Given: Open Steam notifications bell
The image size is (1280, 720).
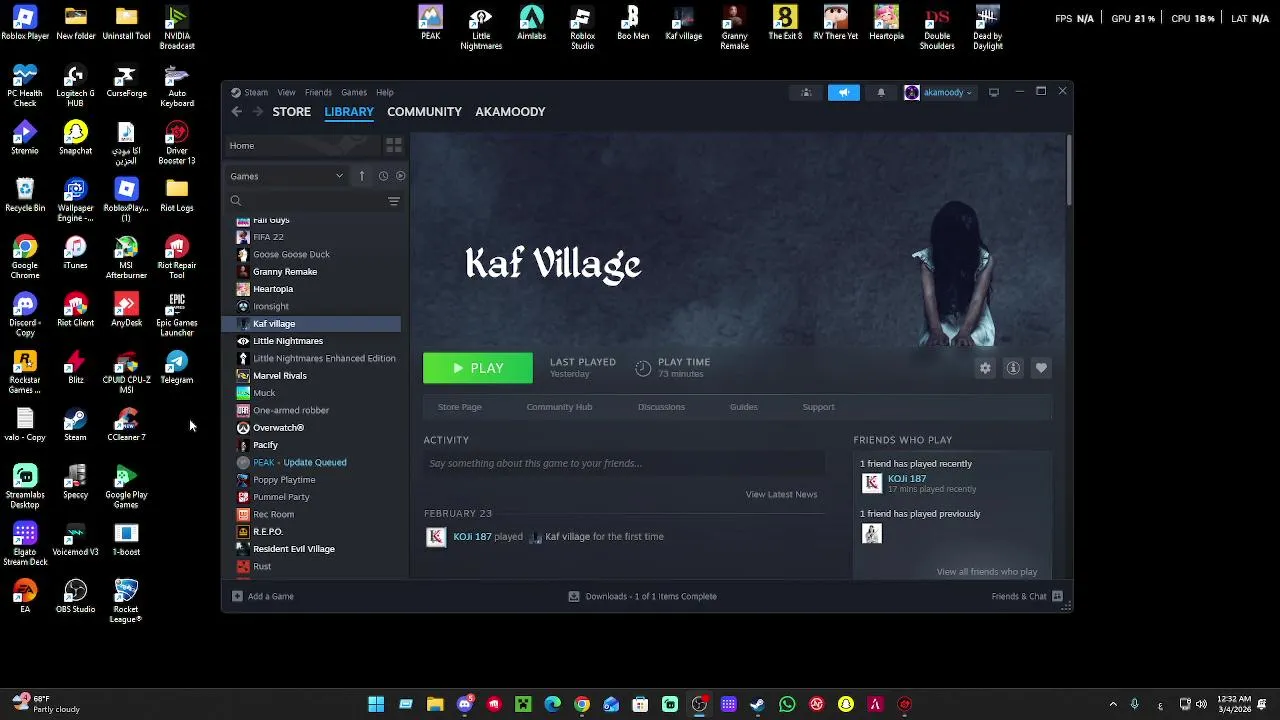Looking at the screenshot, I should click(881, 92).
